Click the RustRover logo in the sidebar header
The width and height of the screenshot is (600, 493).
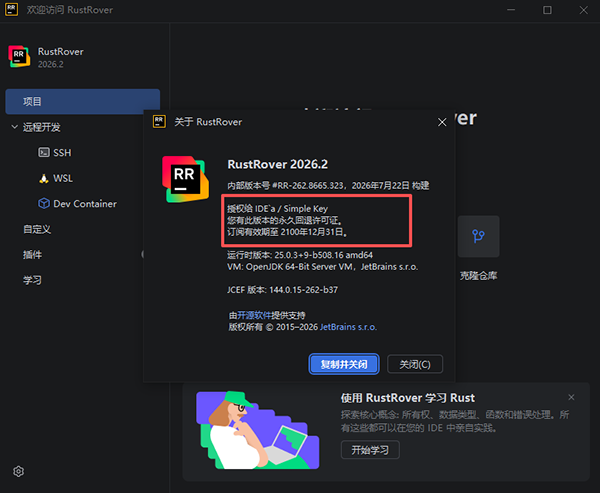(19, 56)
